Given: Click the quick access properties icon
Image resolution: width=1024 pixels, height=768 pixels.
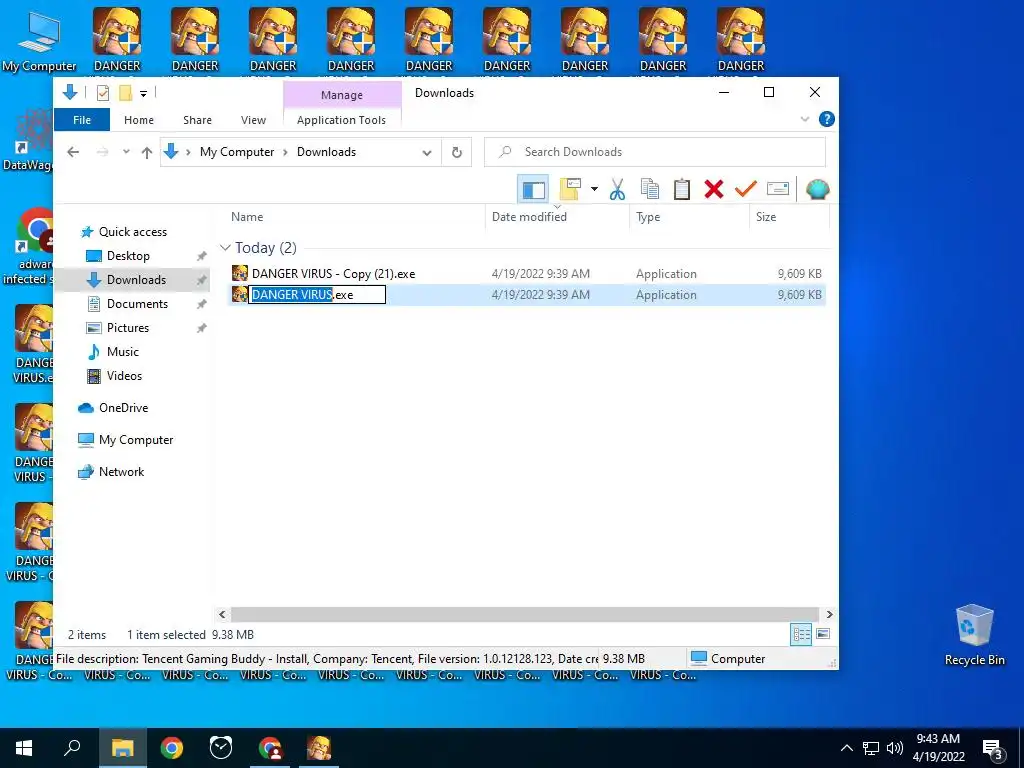Looking at the screenshot, I should [x=103, y=93].
